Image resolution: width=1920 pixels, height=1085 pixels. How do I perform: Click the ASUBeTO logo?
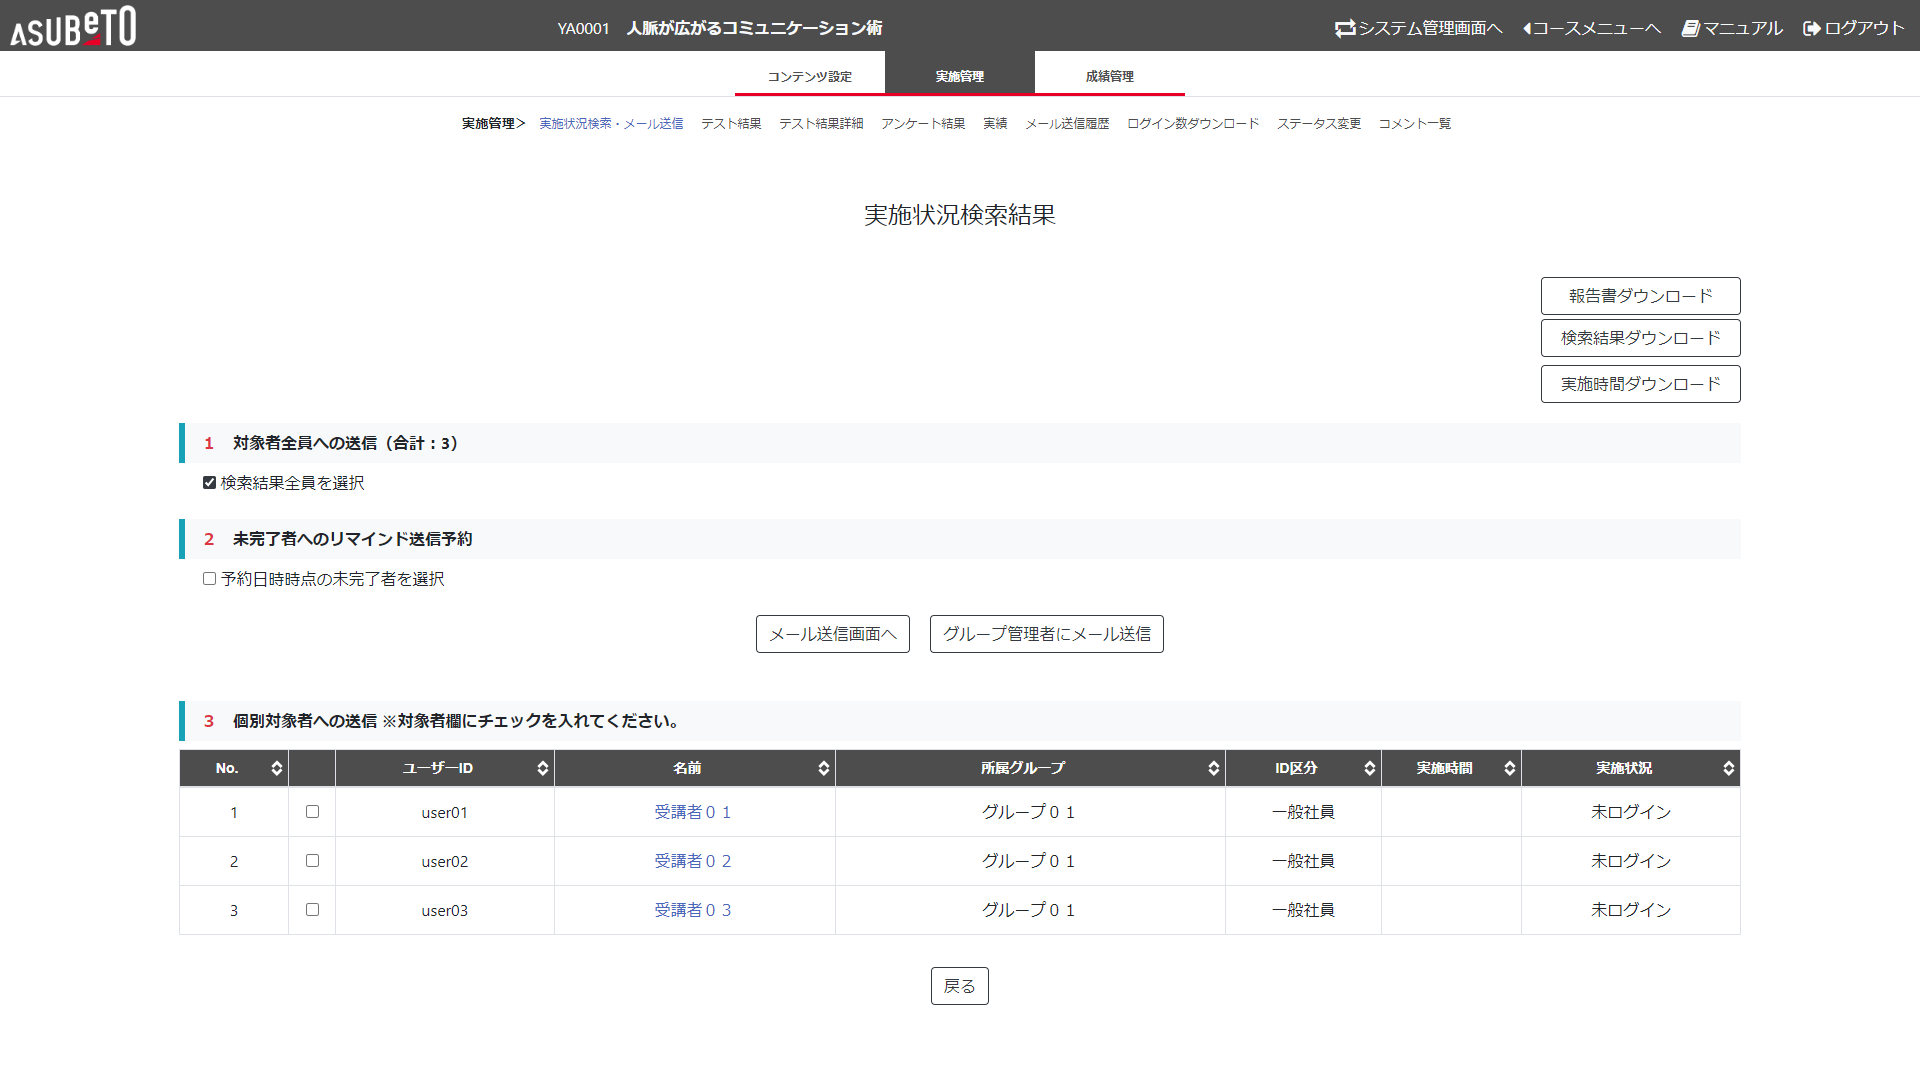tap(73, 27)
